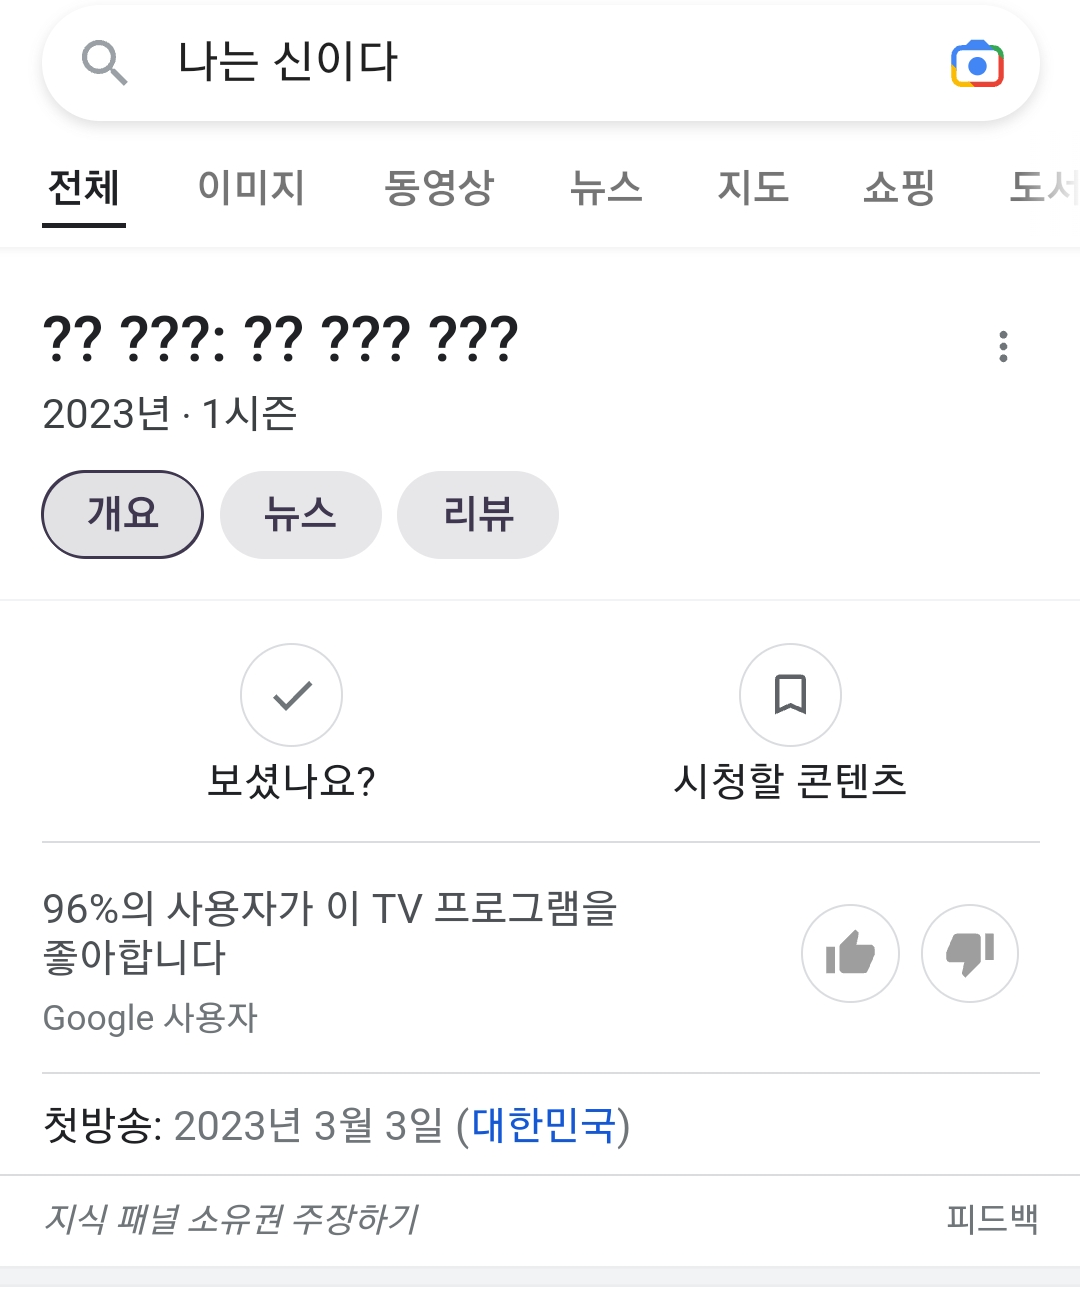Viewport: 1080px width, 1290px height.
Task: Switch to the 이미지 tab
Action: click(x=251, y=187)
